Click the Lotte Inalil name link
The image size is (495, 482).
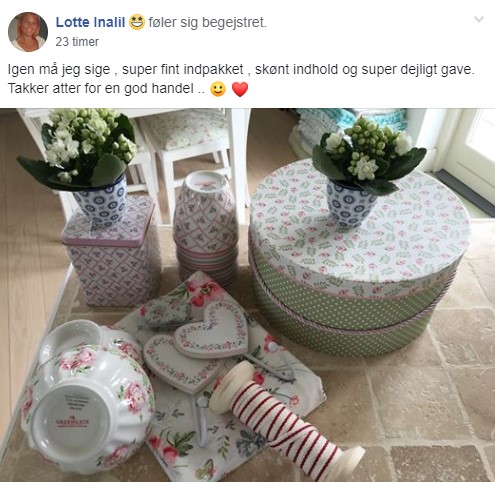(x=90, y=22)
